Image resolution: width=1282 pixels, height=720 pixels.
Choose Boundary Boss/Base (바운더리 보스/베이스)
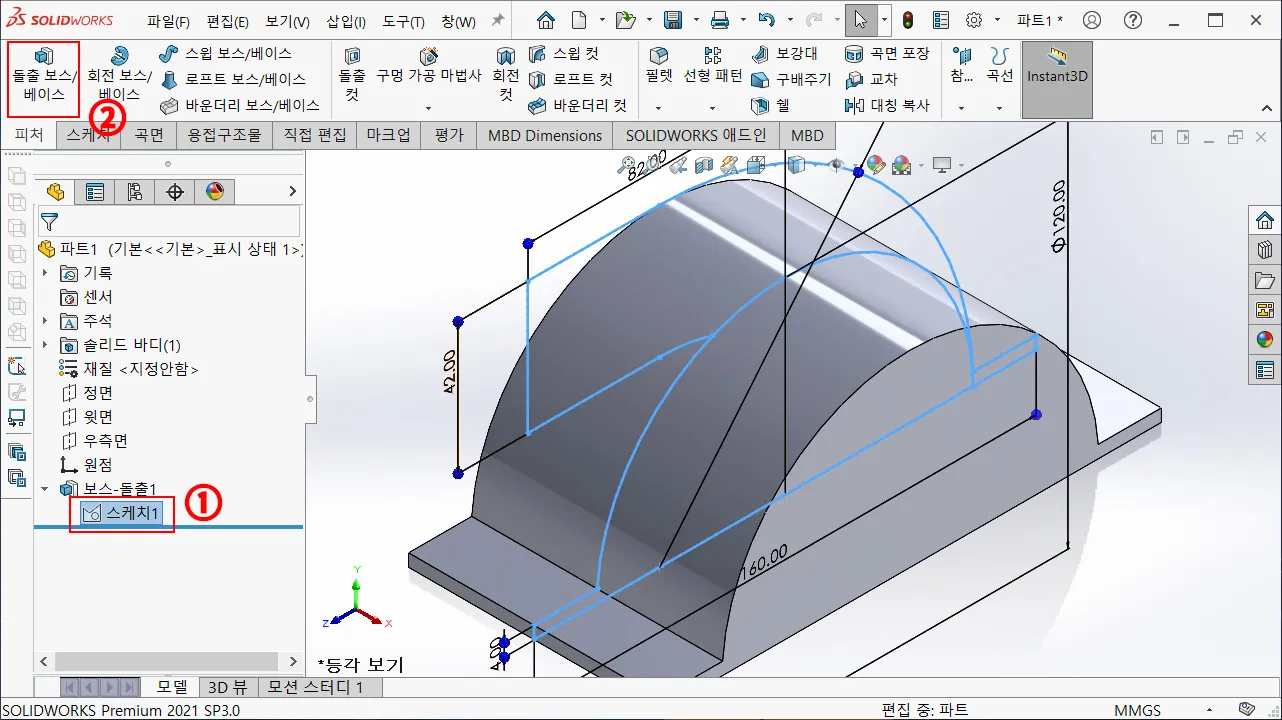tap(240, 105)
